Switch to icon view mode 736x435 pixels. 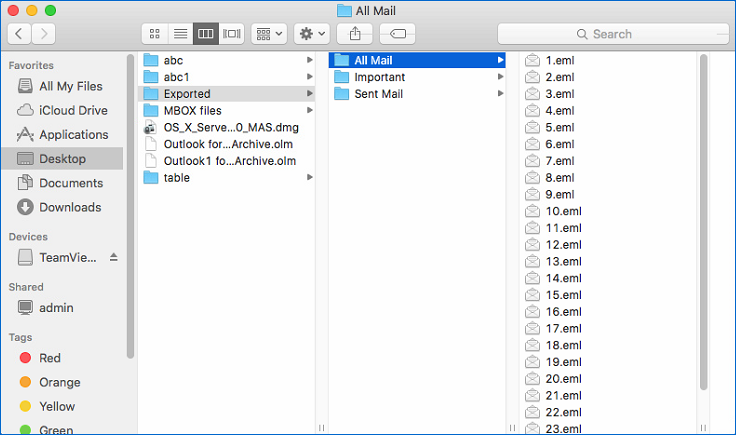tap(155, 34)
